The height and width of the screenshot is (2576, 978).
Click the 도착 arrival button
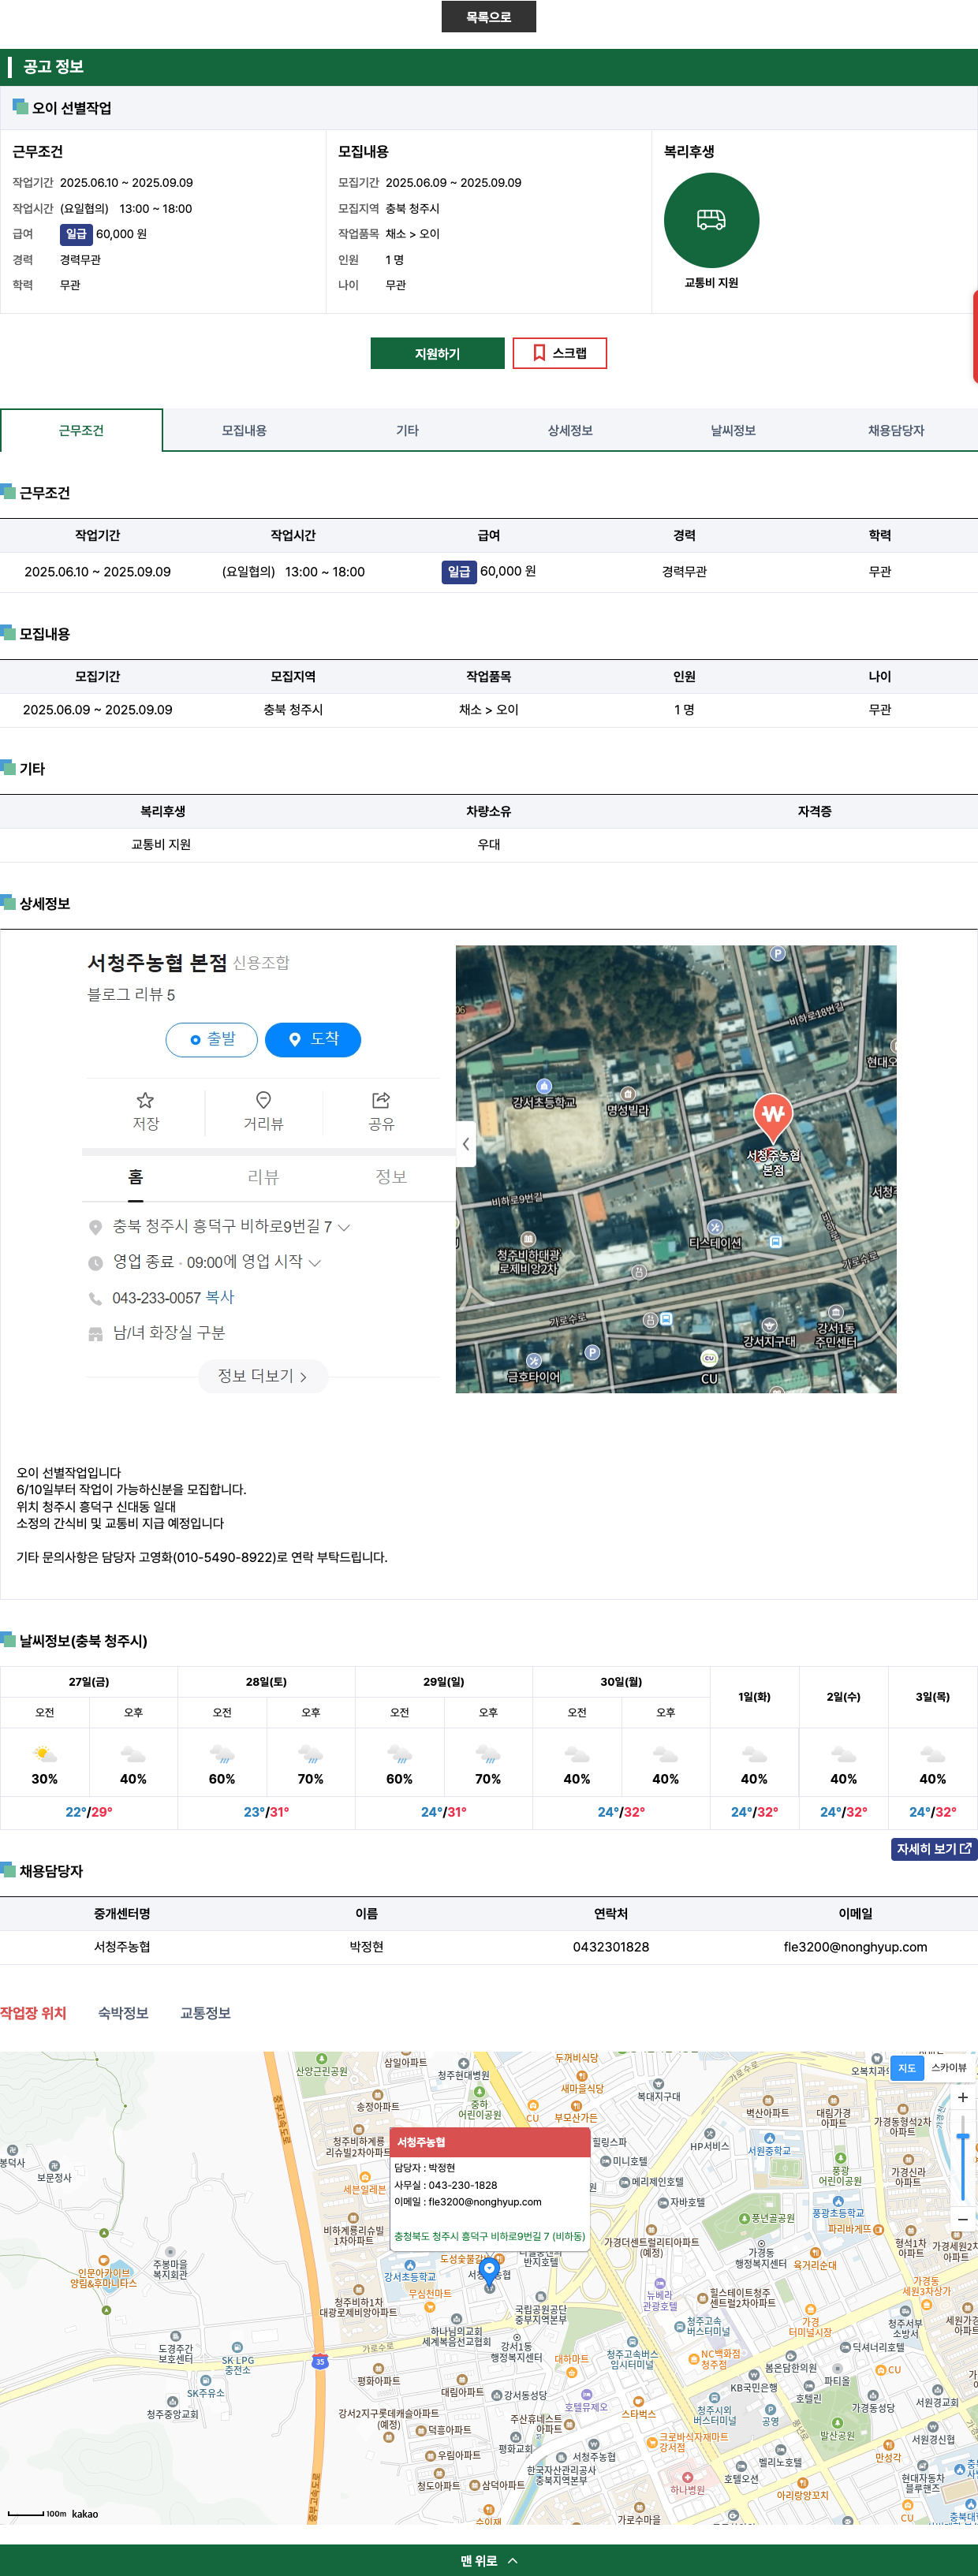(x=313, y=1040)
